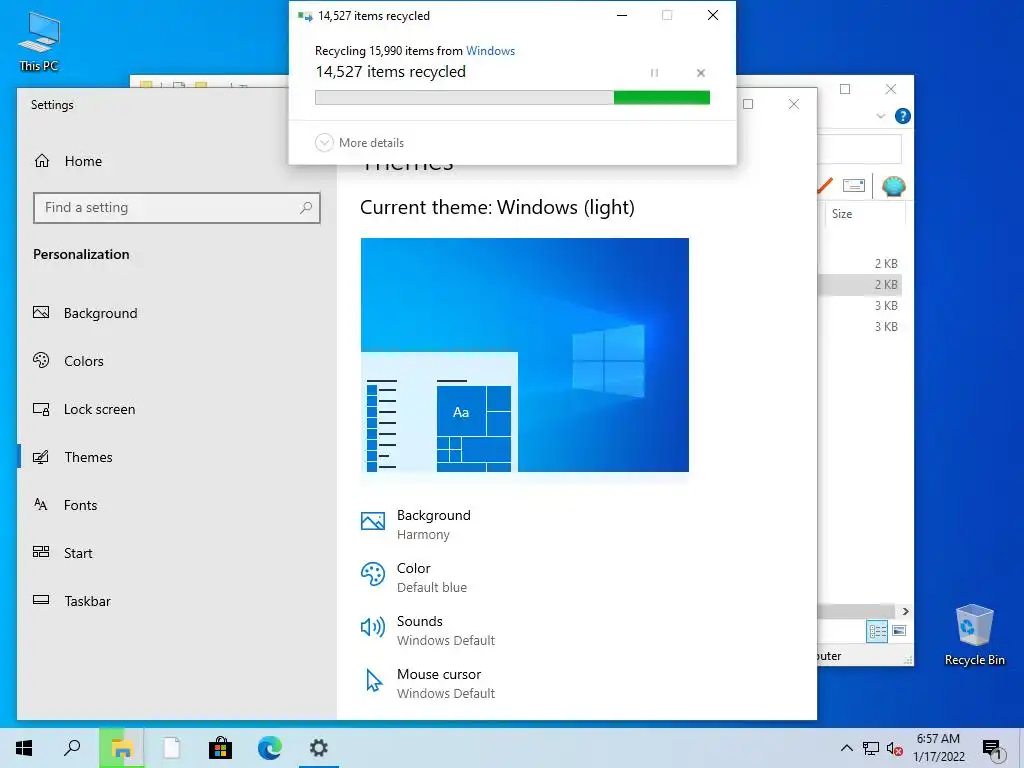
Task: Open blank document app on taskbar
Action: click(x=171, y=748)
